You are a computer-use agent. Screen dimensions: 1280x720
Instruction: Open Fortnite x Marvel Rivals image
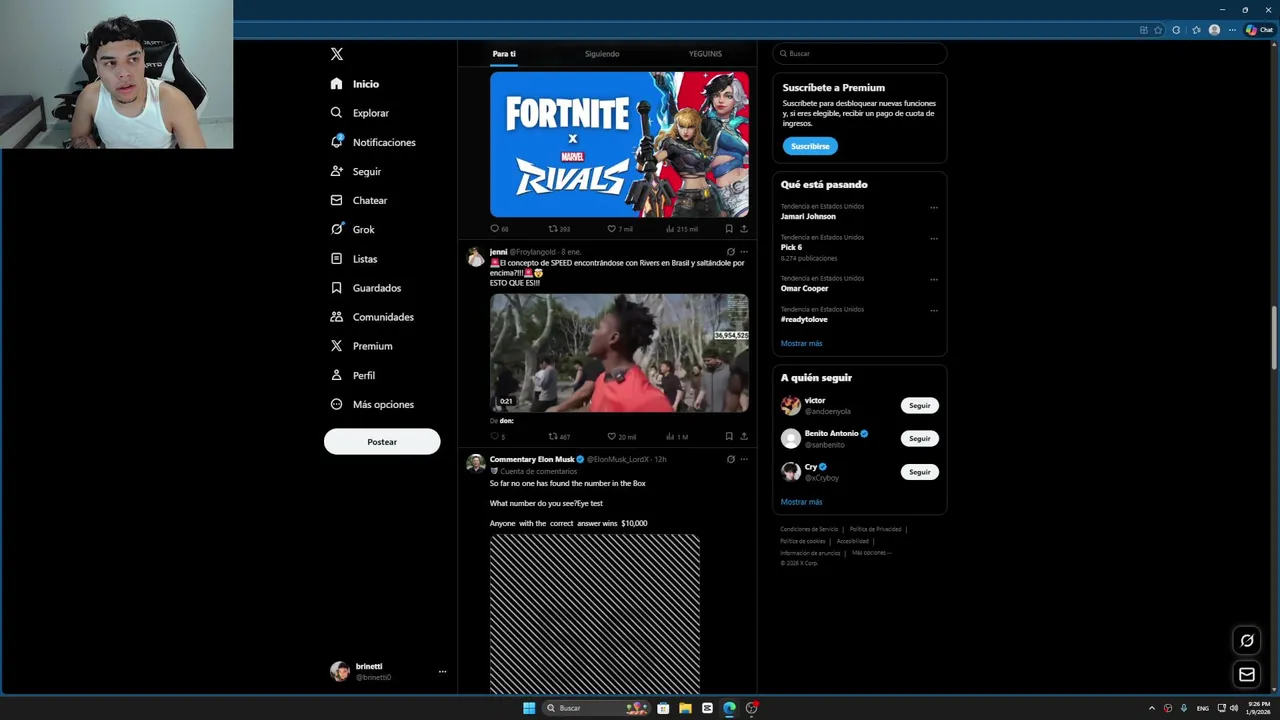(x=619, y=144)
